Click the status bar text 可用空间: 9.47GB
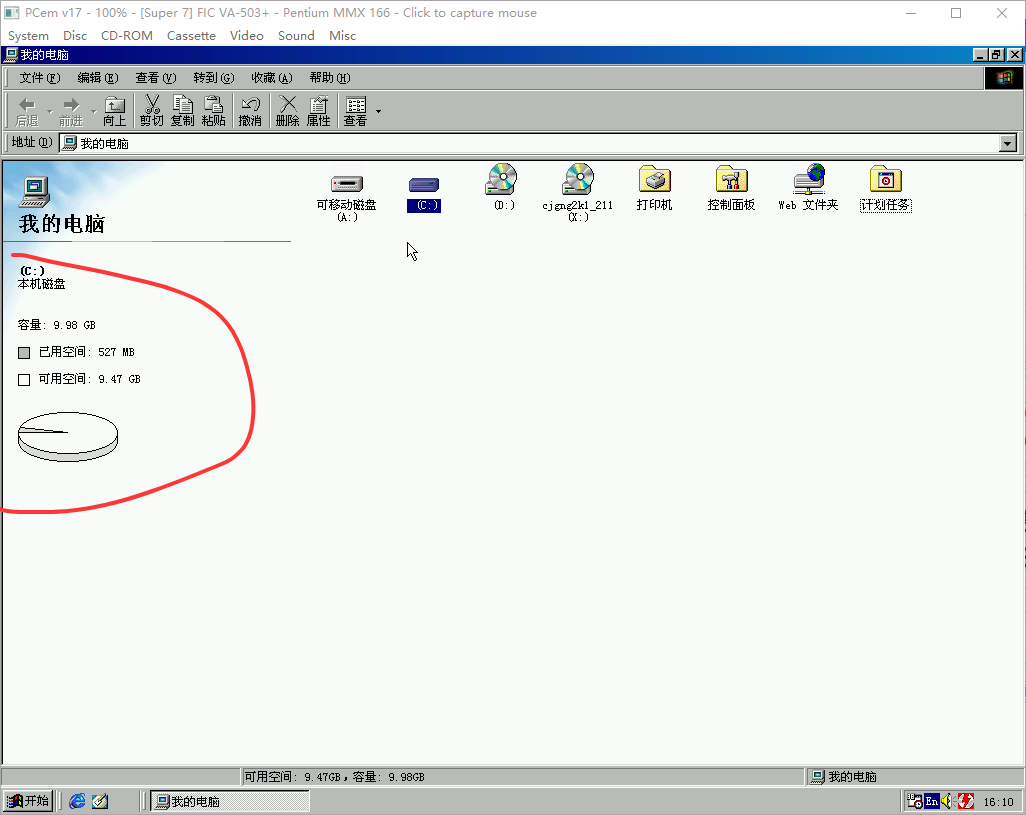Screen dimensions: 1026x815 [293, 776]
